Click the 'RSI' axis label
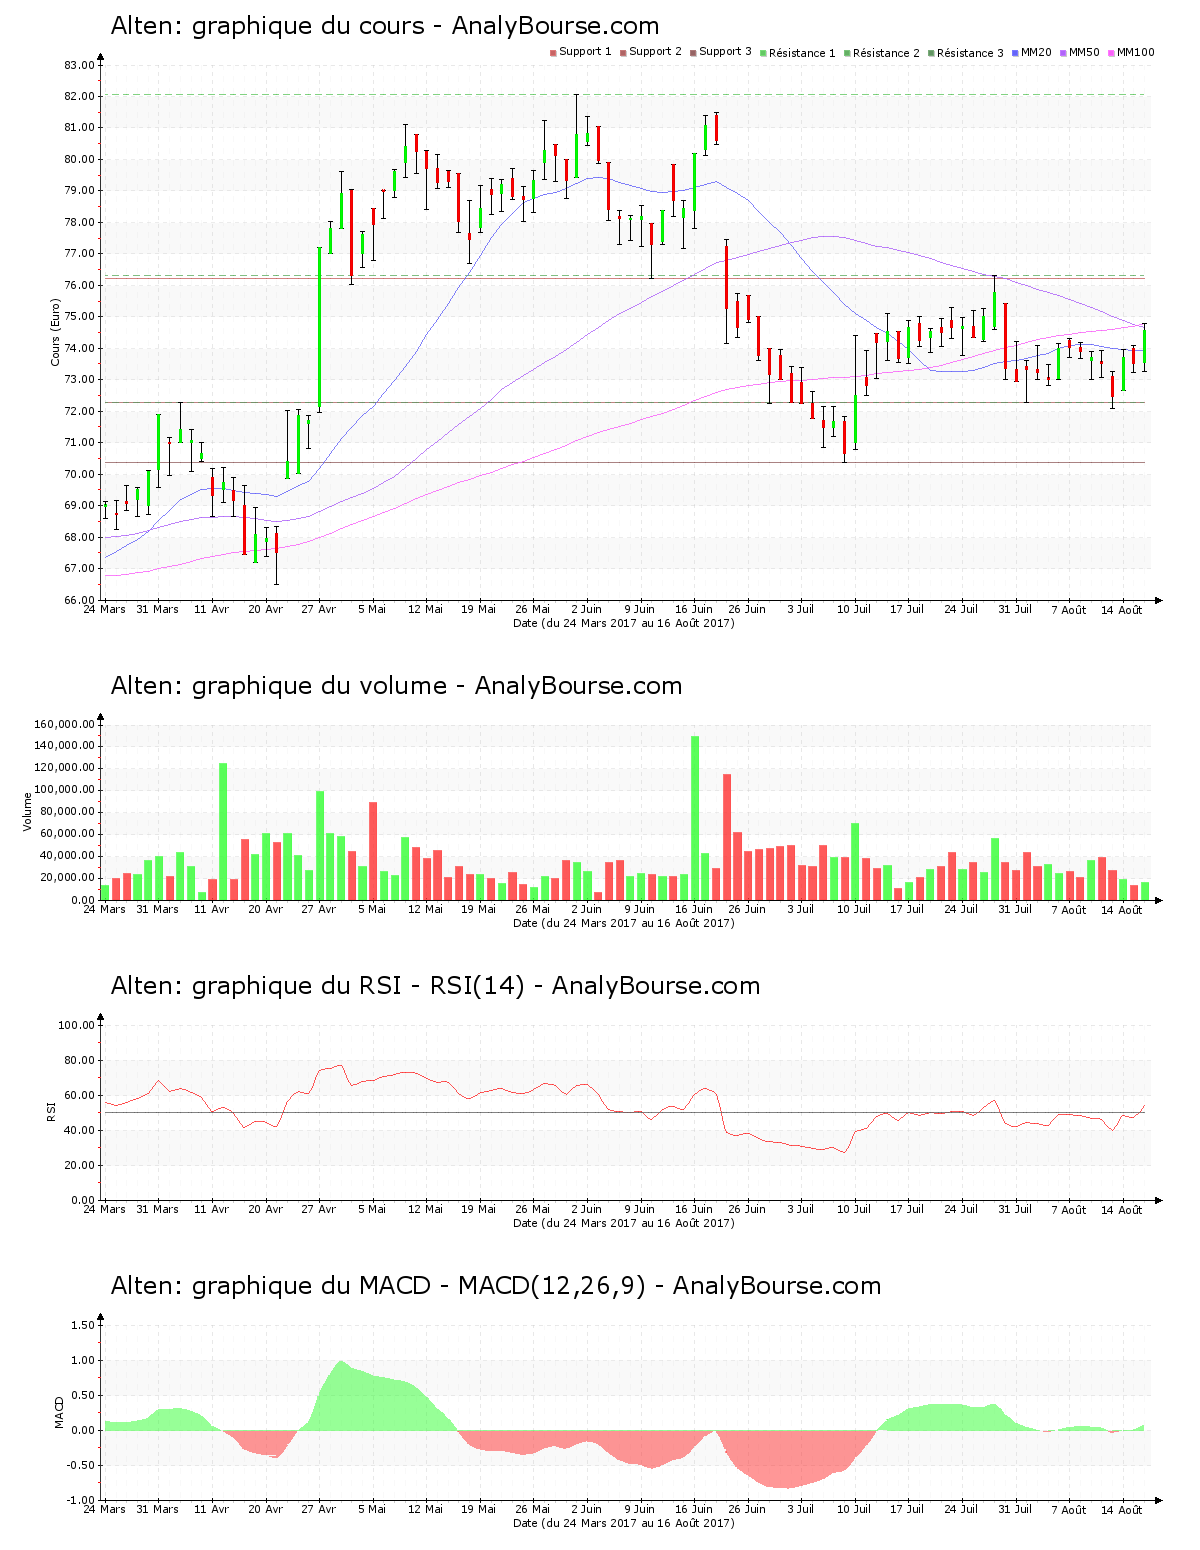 (x=51, y=1111)
